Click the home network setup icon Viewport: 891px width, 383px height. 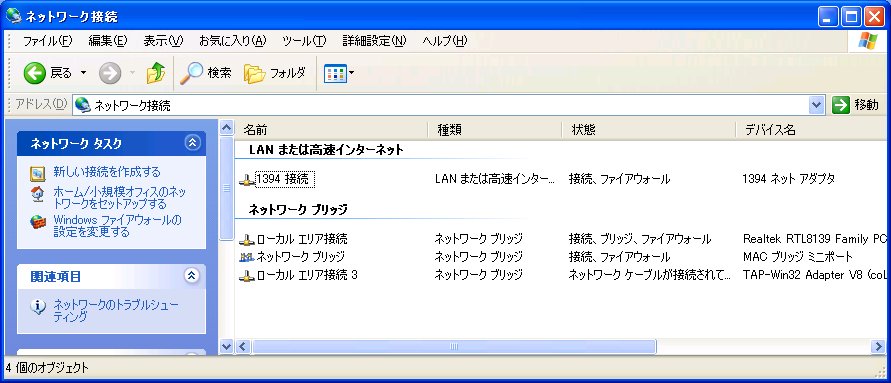[38, 194]
